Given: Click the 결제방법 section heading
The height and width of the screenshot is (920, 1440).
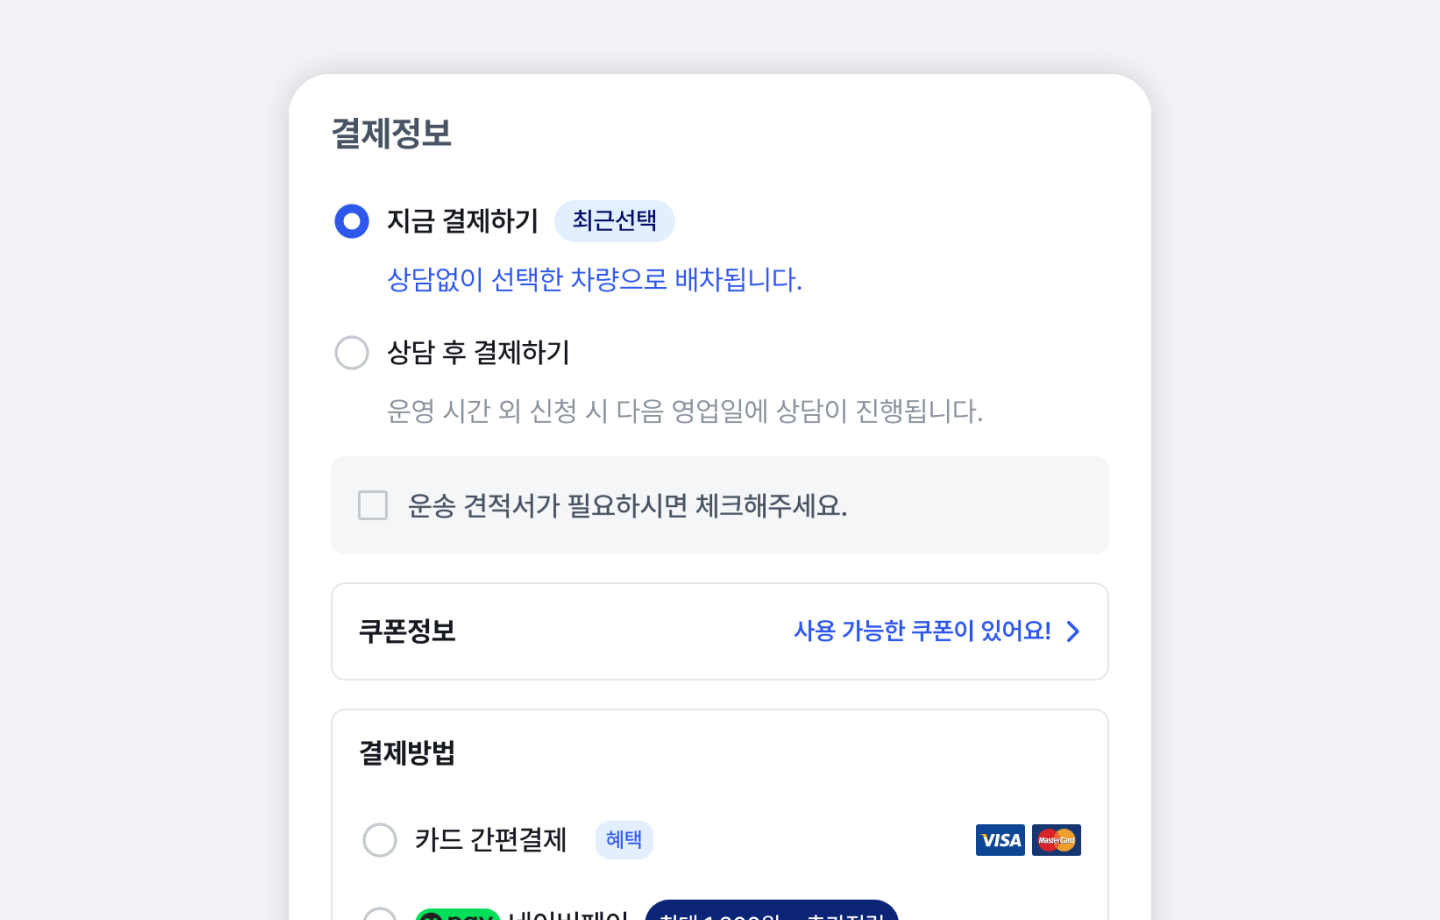Looking at the screenshot, I should click(x=407, y=753).
